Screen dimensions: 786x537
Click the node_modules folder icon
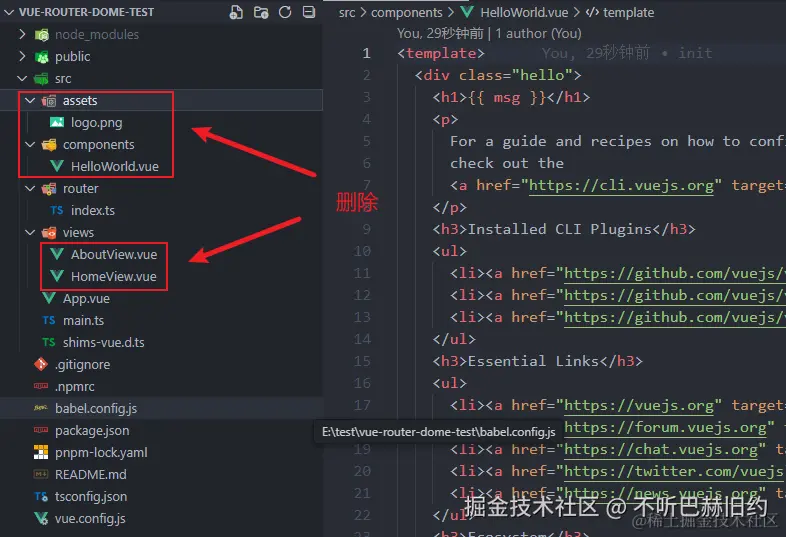pyautogui.click(x=42, y=35)
